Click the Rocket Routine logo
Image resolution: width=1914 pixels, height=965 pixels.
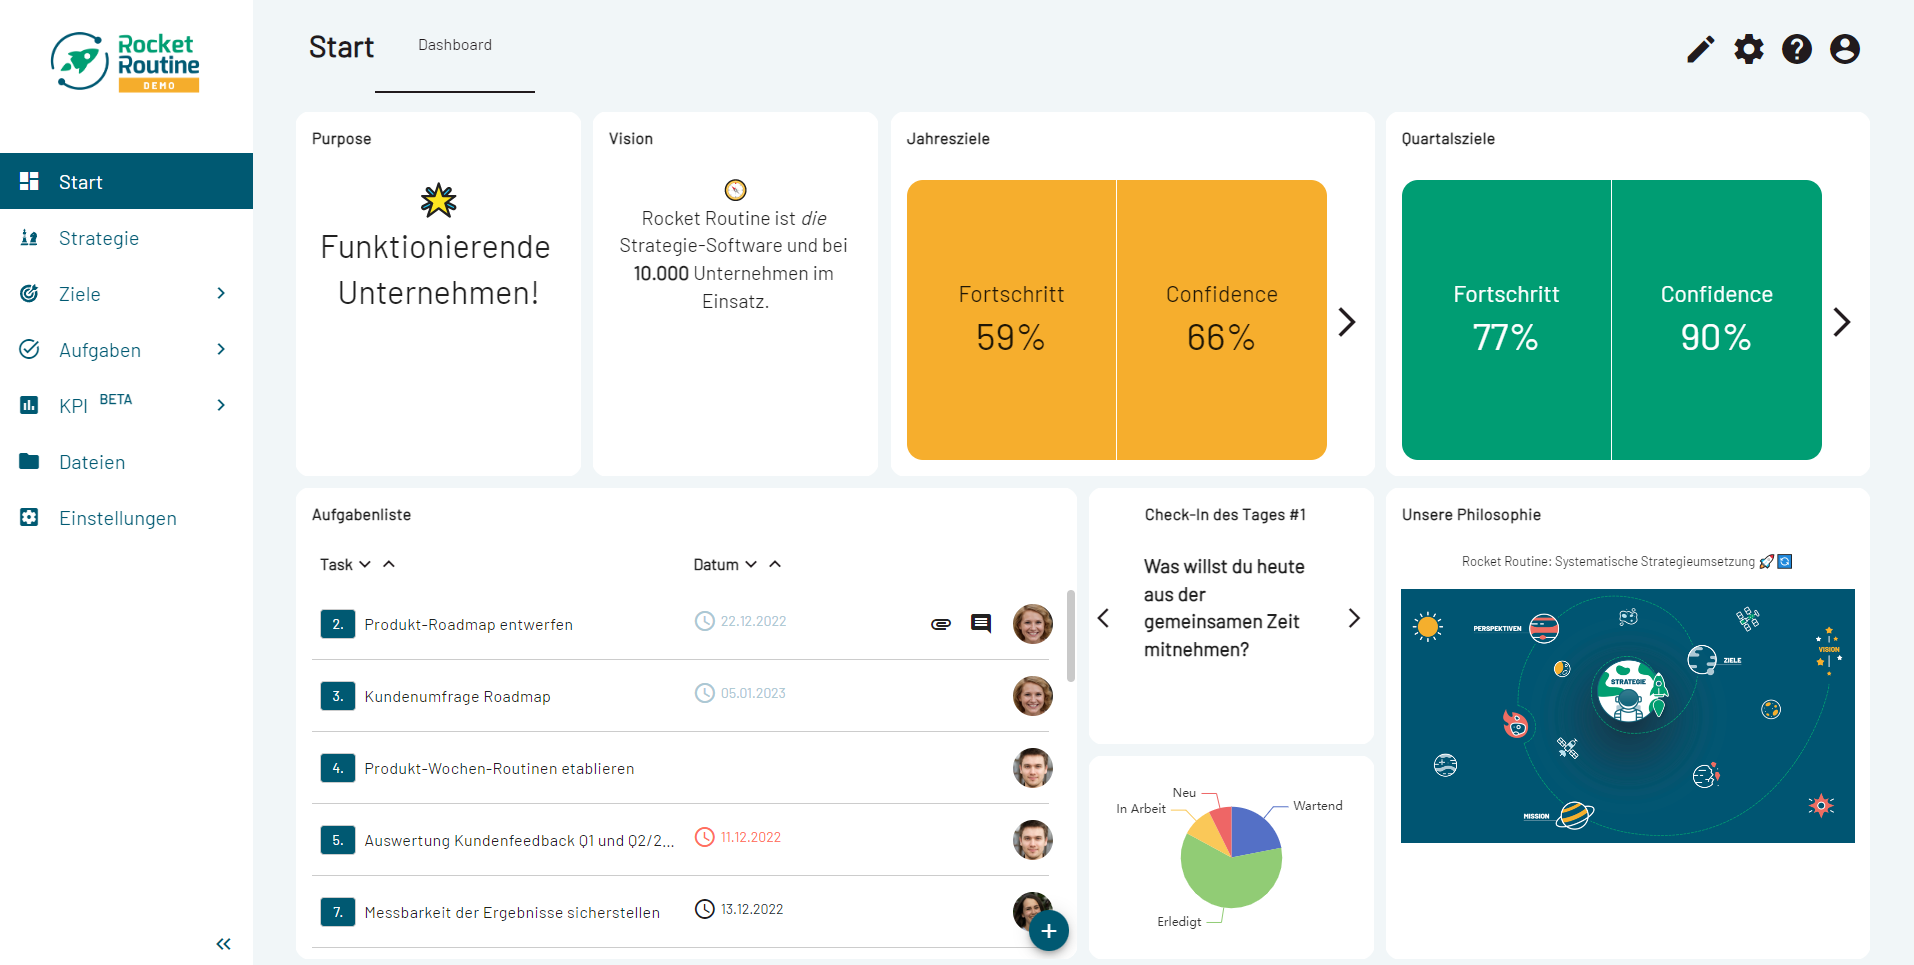point(125,62)
